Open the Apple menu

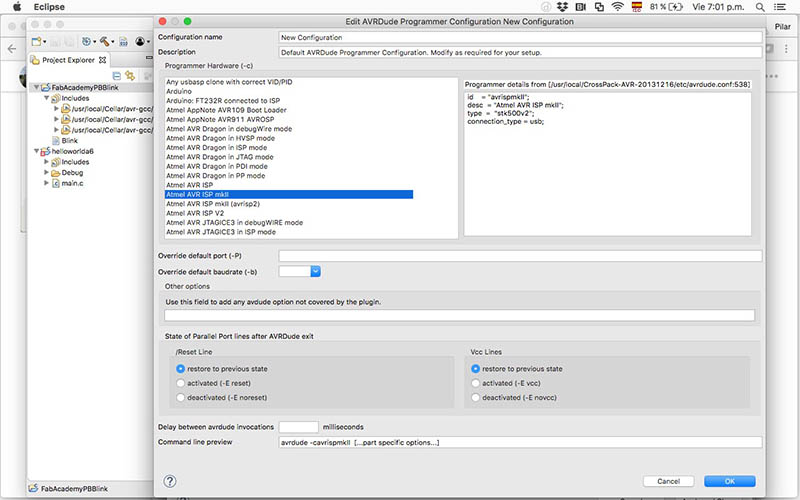click(17, 7)
